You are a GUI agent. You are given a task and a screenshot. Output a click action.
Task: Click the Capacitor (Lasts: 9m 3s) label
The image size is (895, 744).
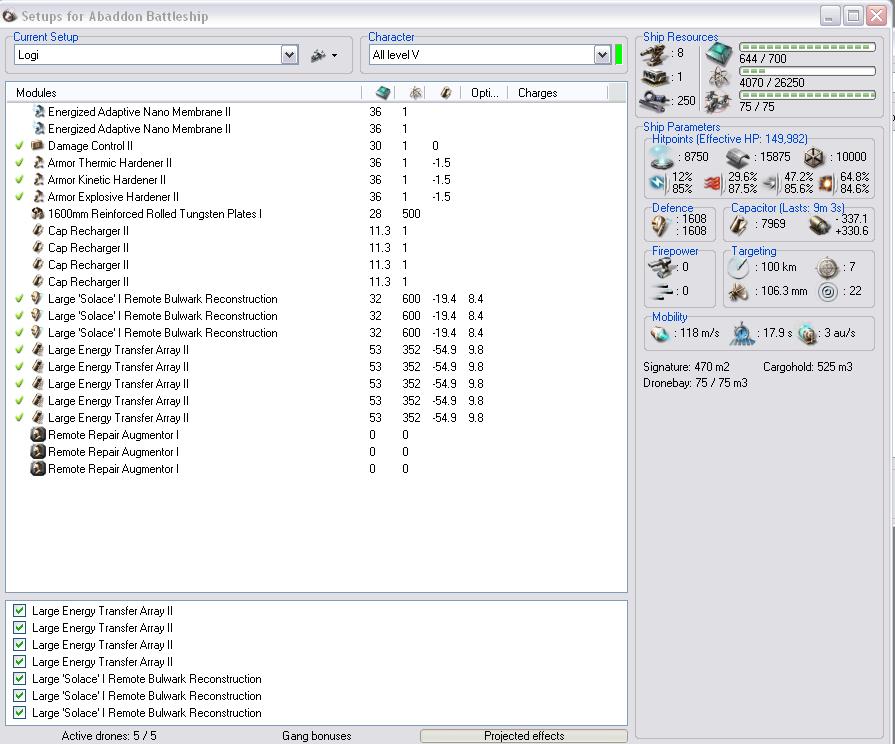788,208
